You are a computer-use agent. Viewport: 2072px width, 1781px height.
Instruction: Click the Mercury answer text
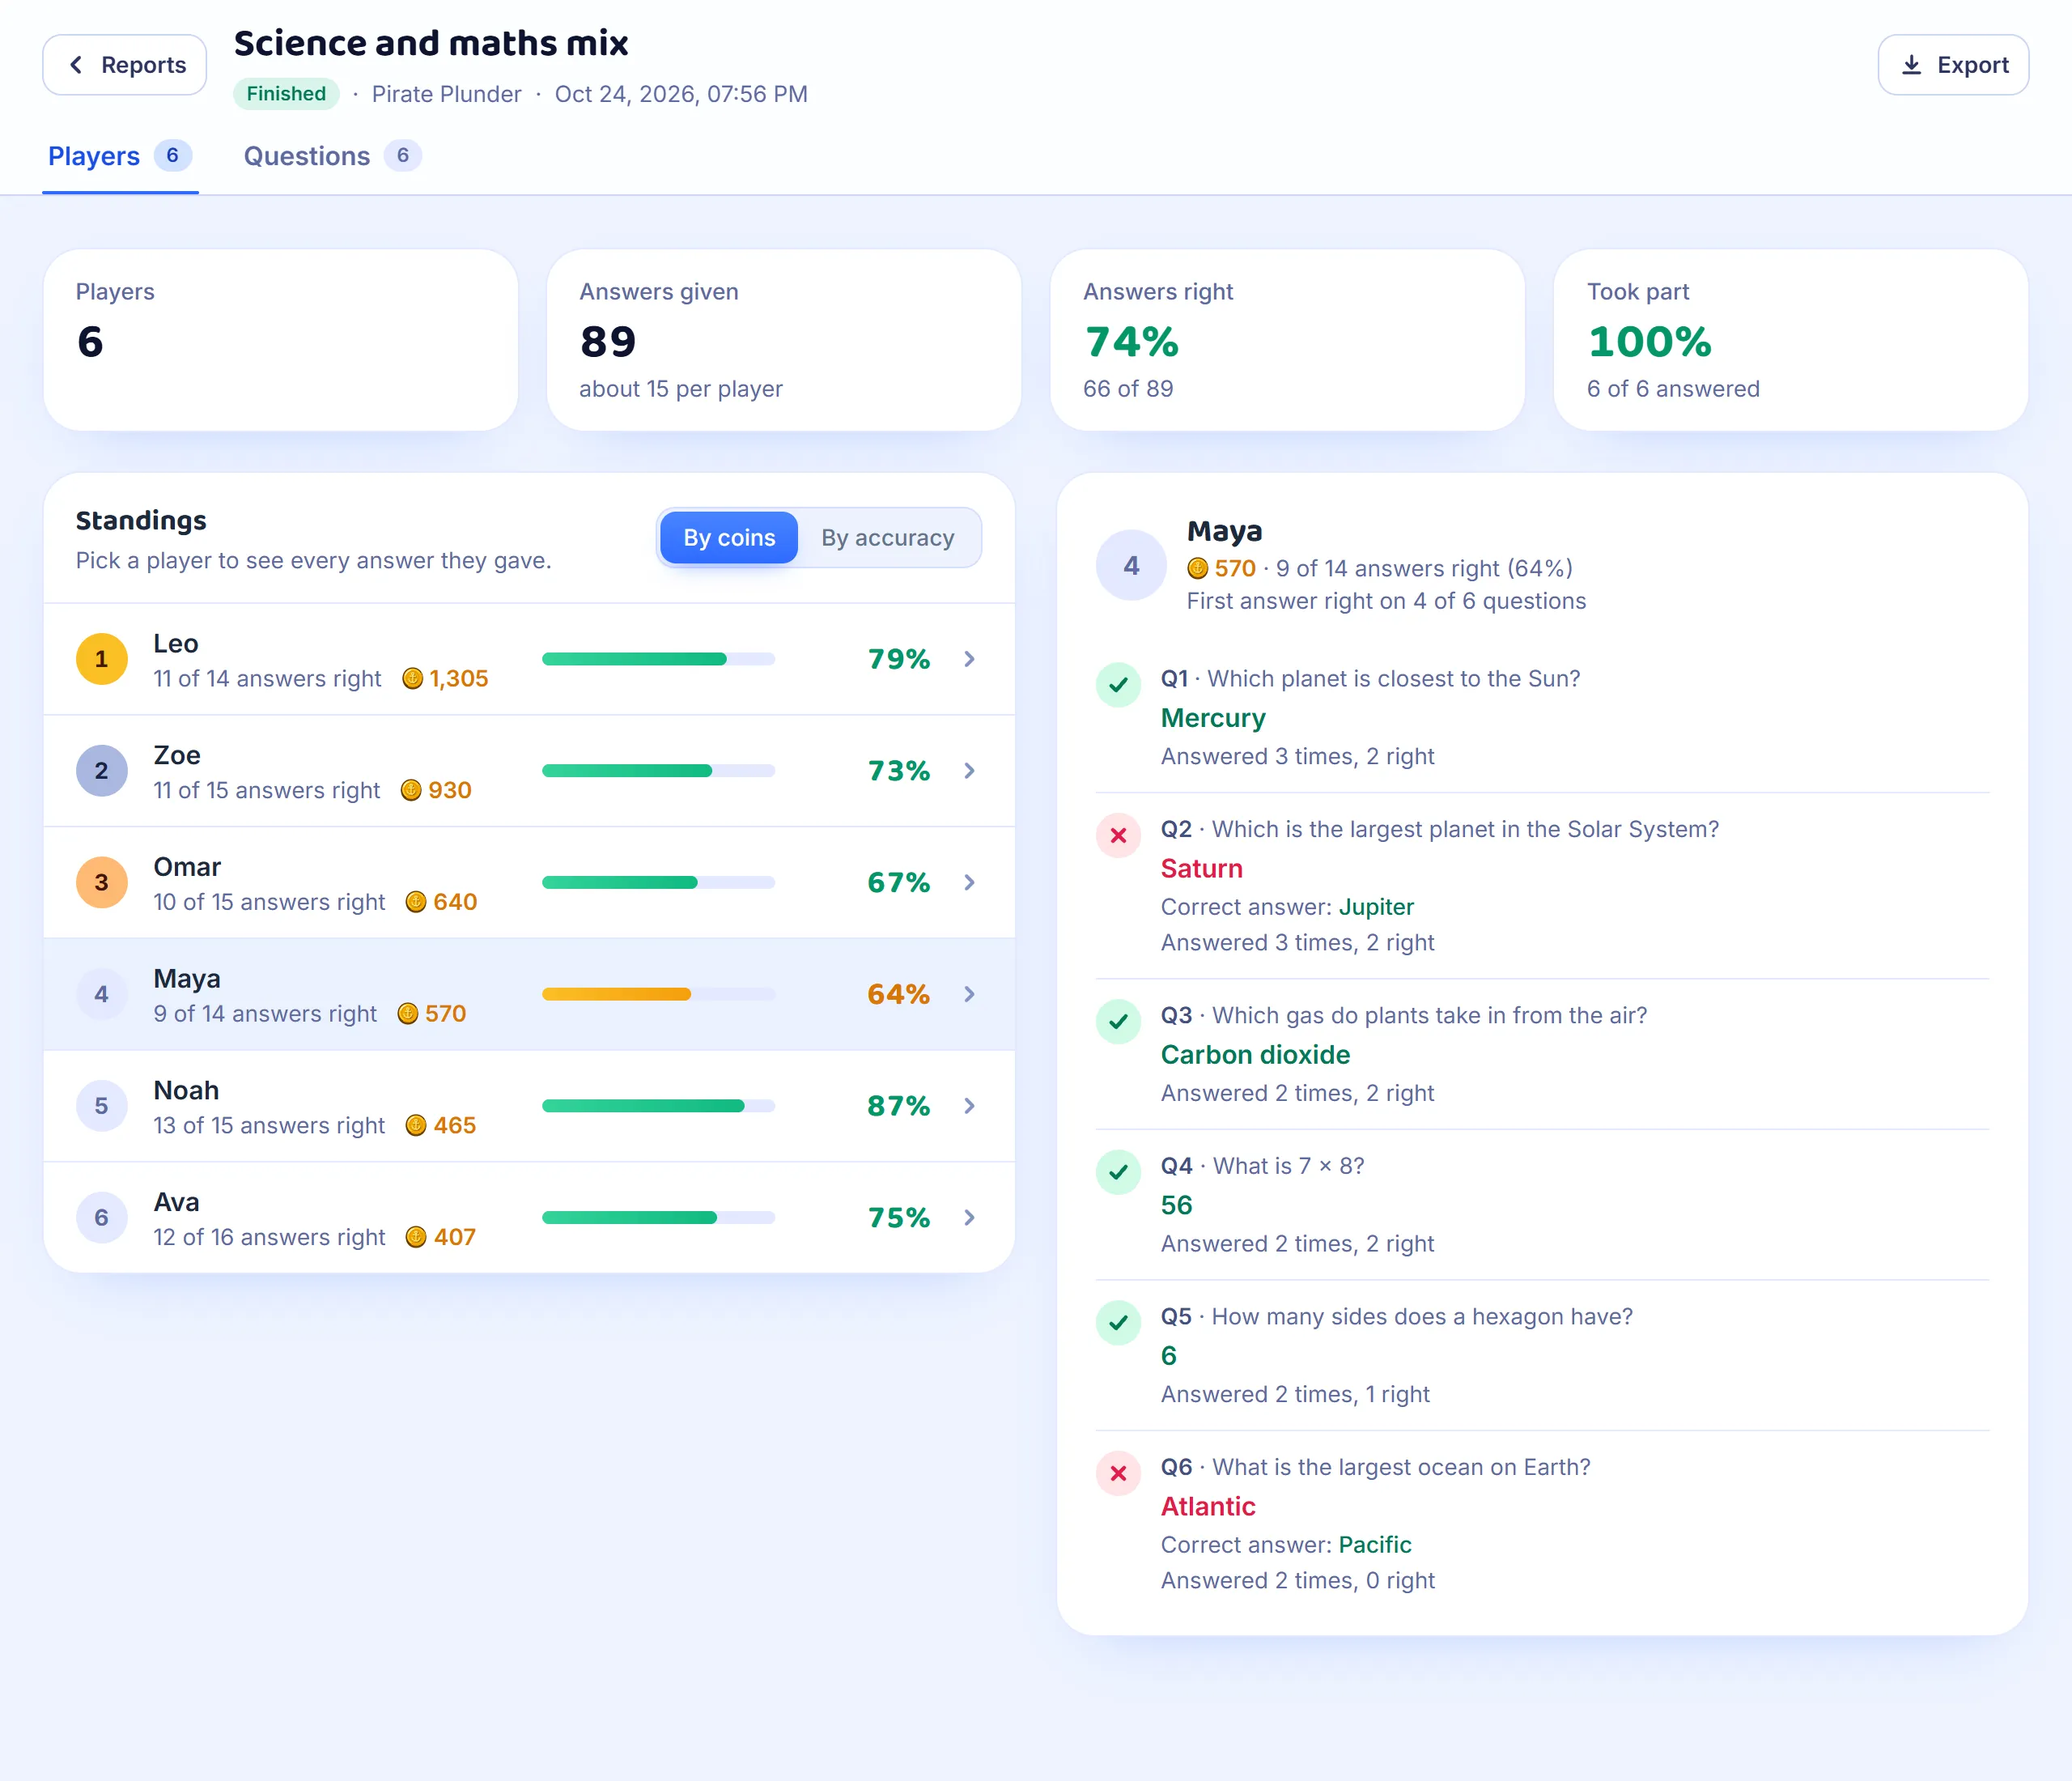click(x=1213, y=718)
